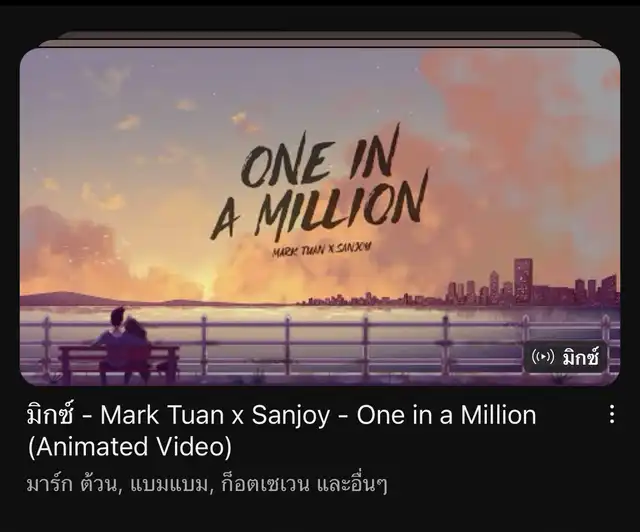
Task: Open the One in a Million mix thumbnail
Action: pyautogui.click(x=320, y=217)
